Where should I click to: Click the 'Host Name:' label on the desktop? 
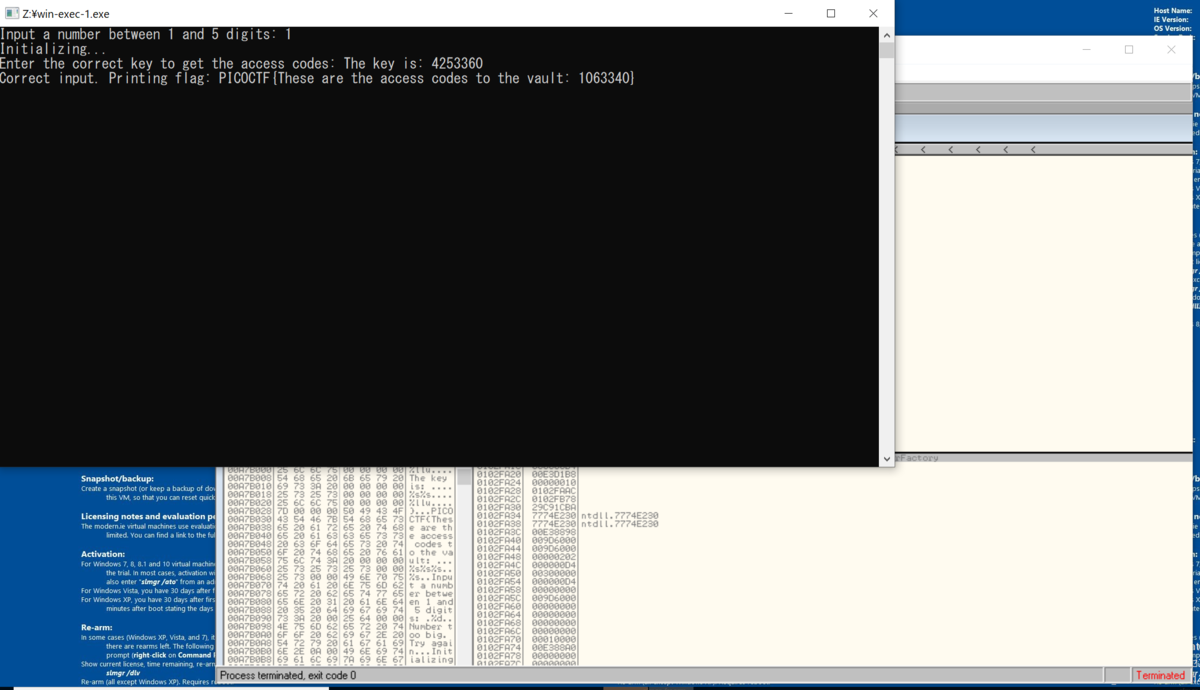(x=1171, y=11)
